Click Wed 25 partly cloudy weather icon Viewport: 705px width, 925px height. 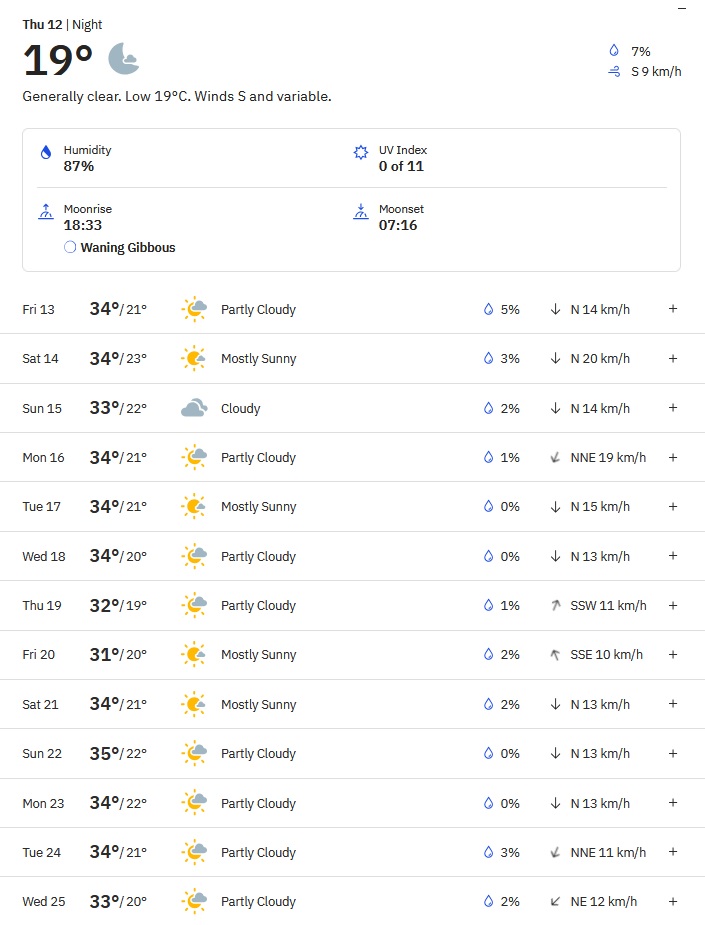pyautogui.click(x=194, y=901)
